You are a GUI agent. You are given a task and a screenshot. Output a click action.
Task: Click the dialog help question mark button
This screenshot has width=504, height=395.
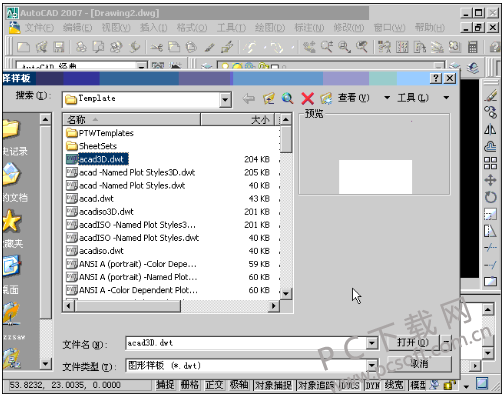pyautogui.click(x=435, y=78)
